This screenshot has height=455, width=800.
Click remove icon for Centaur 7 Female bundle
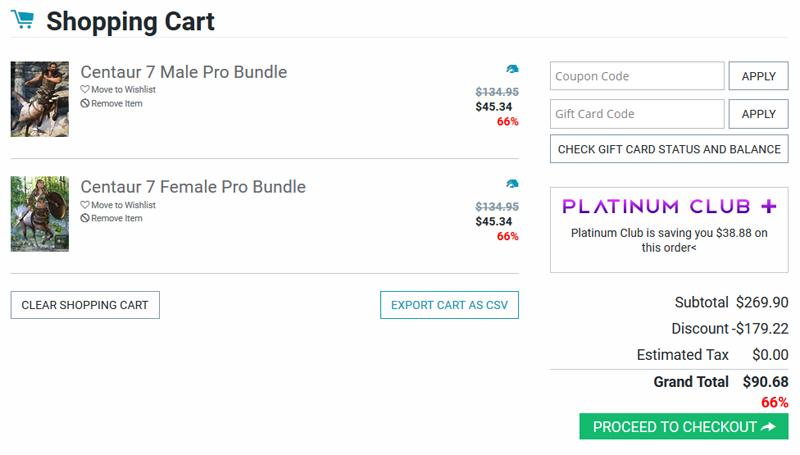[85, 219]
